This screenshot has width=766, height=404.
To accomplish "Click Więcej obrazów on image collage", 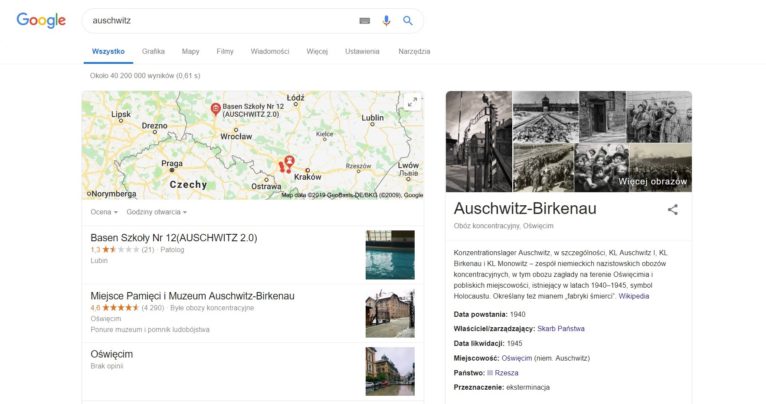I will point(652,181).
